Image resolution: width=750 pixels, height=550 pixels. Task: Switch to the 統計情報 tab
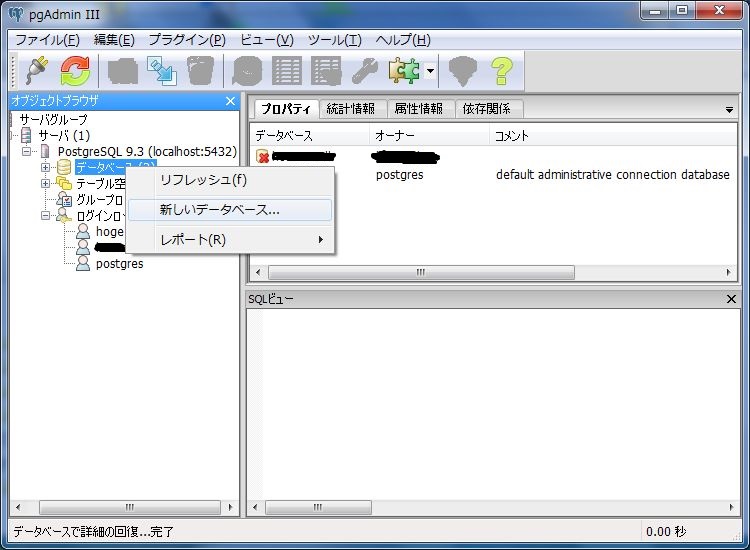point(351,109)
